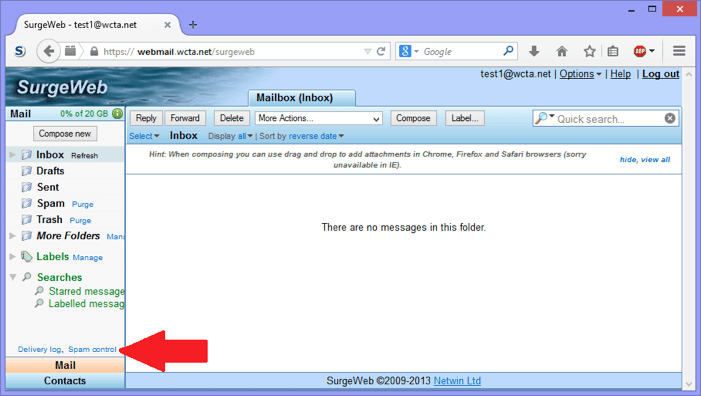Image resolution: width=701 pixels, height=396 pixels.
Task: Show bookmarks list icon
Action: coord(613,51)
